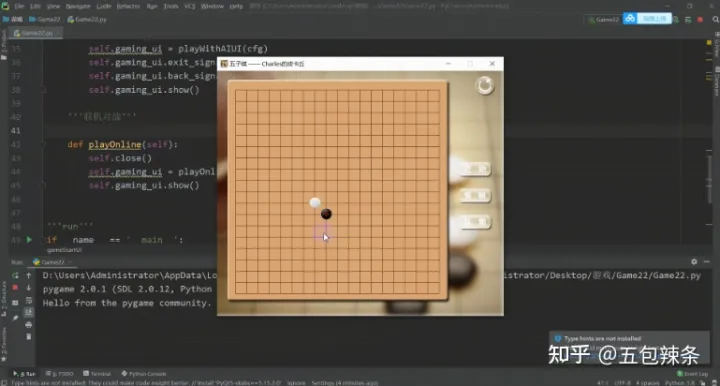Open the Event Log in status bar
This screenshot has height=386, width=720.
pyautogui.click(x=693, y=374)
